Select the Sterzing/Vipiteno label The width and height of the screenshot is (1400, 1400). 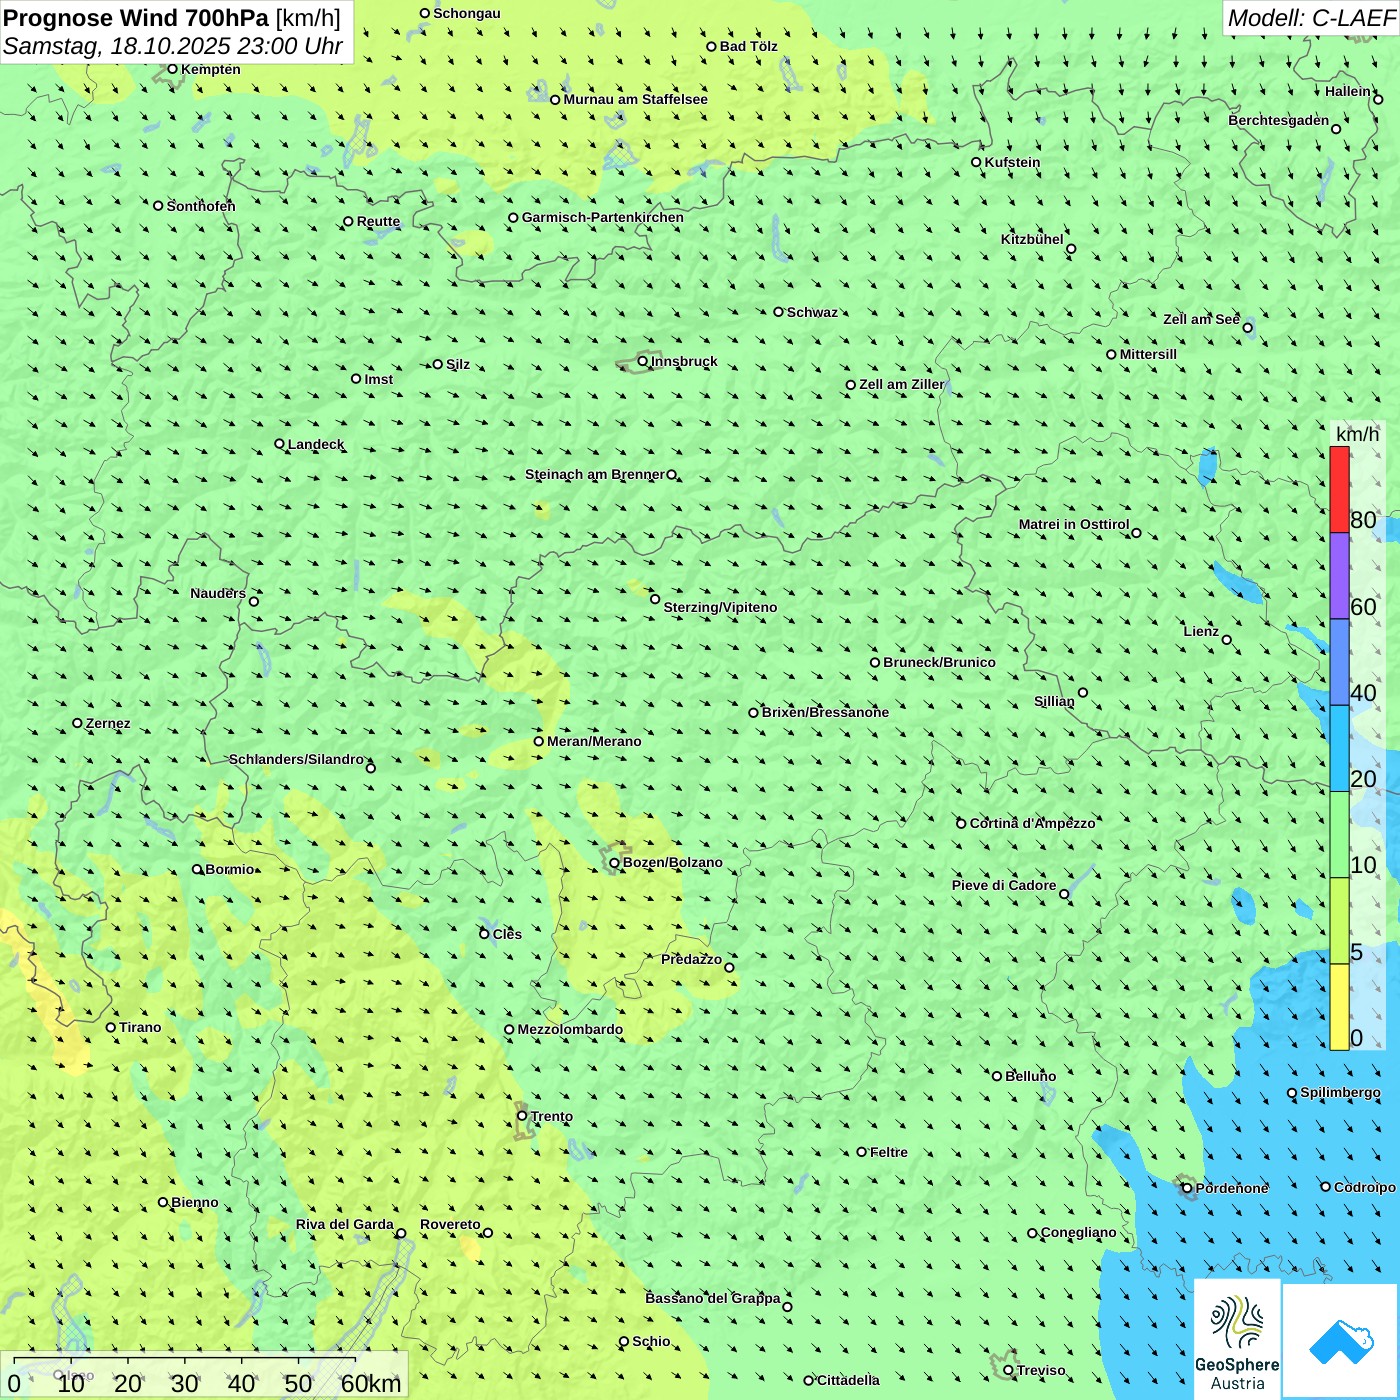(x=720, y=607)
